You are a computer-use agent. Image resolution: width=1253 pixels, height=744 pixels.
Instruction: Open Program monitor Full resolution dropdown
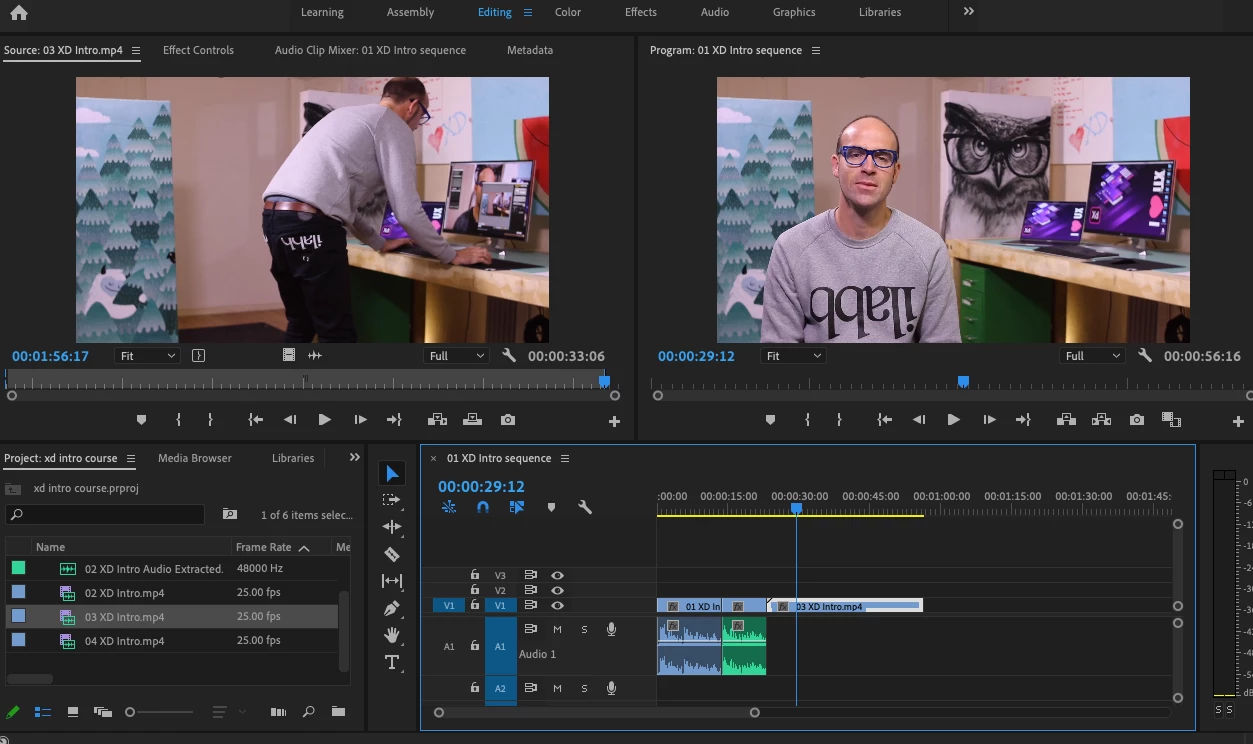[x=1092, y=355]
